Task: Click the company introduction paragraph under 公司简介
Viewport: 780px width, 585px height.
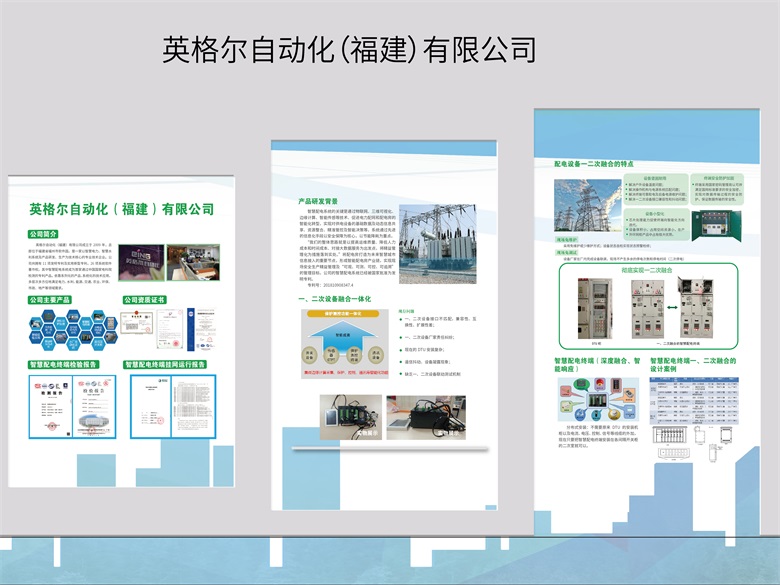Action: click(70, 267)
